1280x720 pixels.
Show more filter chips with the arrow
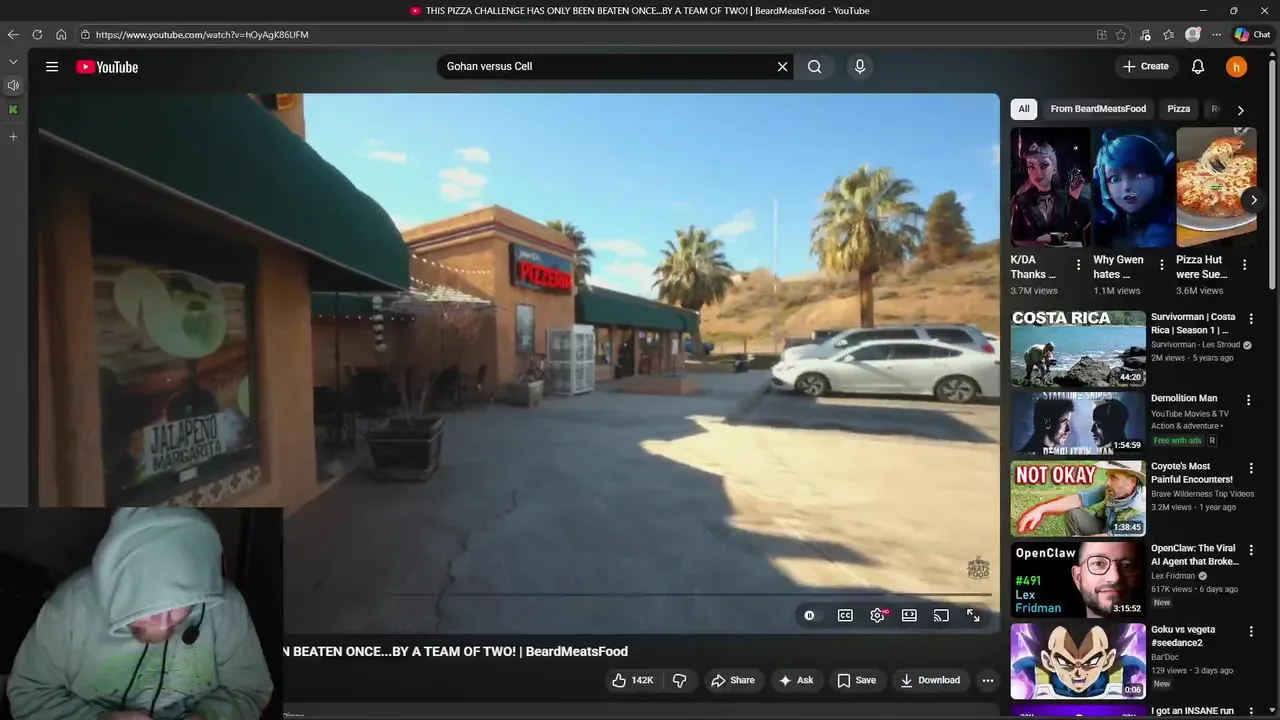1240,110
